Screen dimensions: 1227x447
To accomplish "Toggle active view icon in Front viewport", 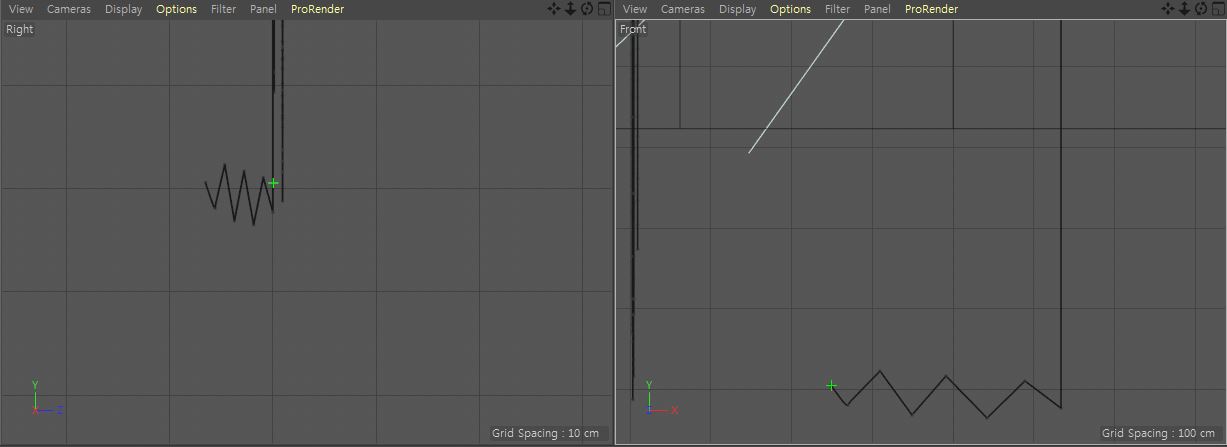I will [x=1217, y=9].
